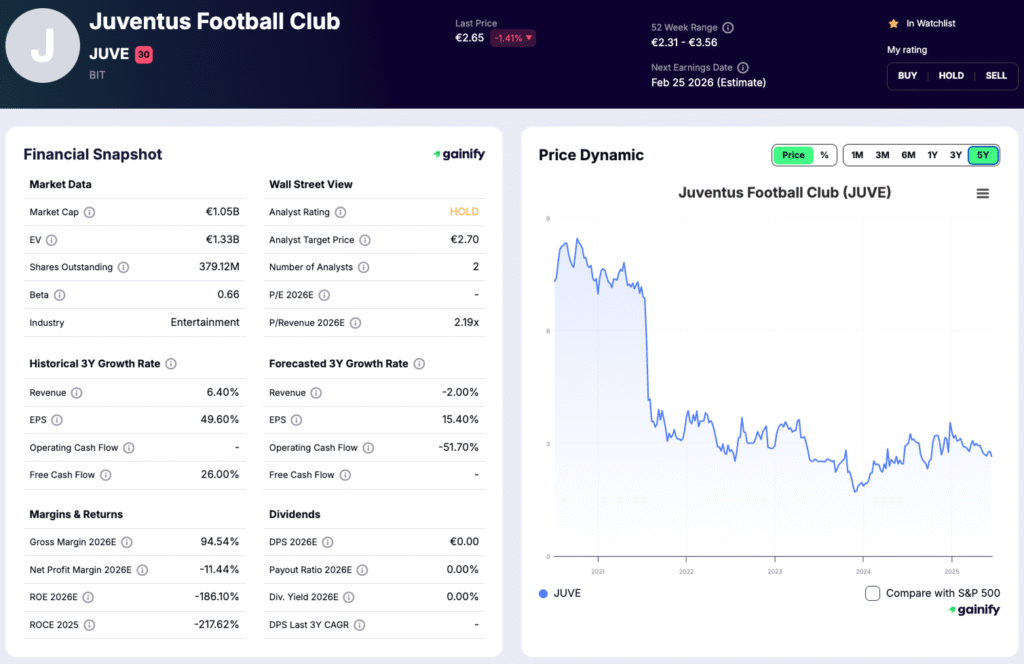The width and height of the screenshot is (1024, 664).
Task: Switch the chart to percentage display mode
Action: (x=825, y=155)
